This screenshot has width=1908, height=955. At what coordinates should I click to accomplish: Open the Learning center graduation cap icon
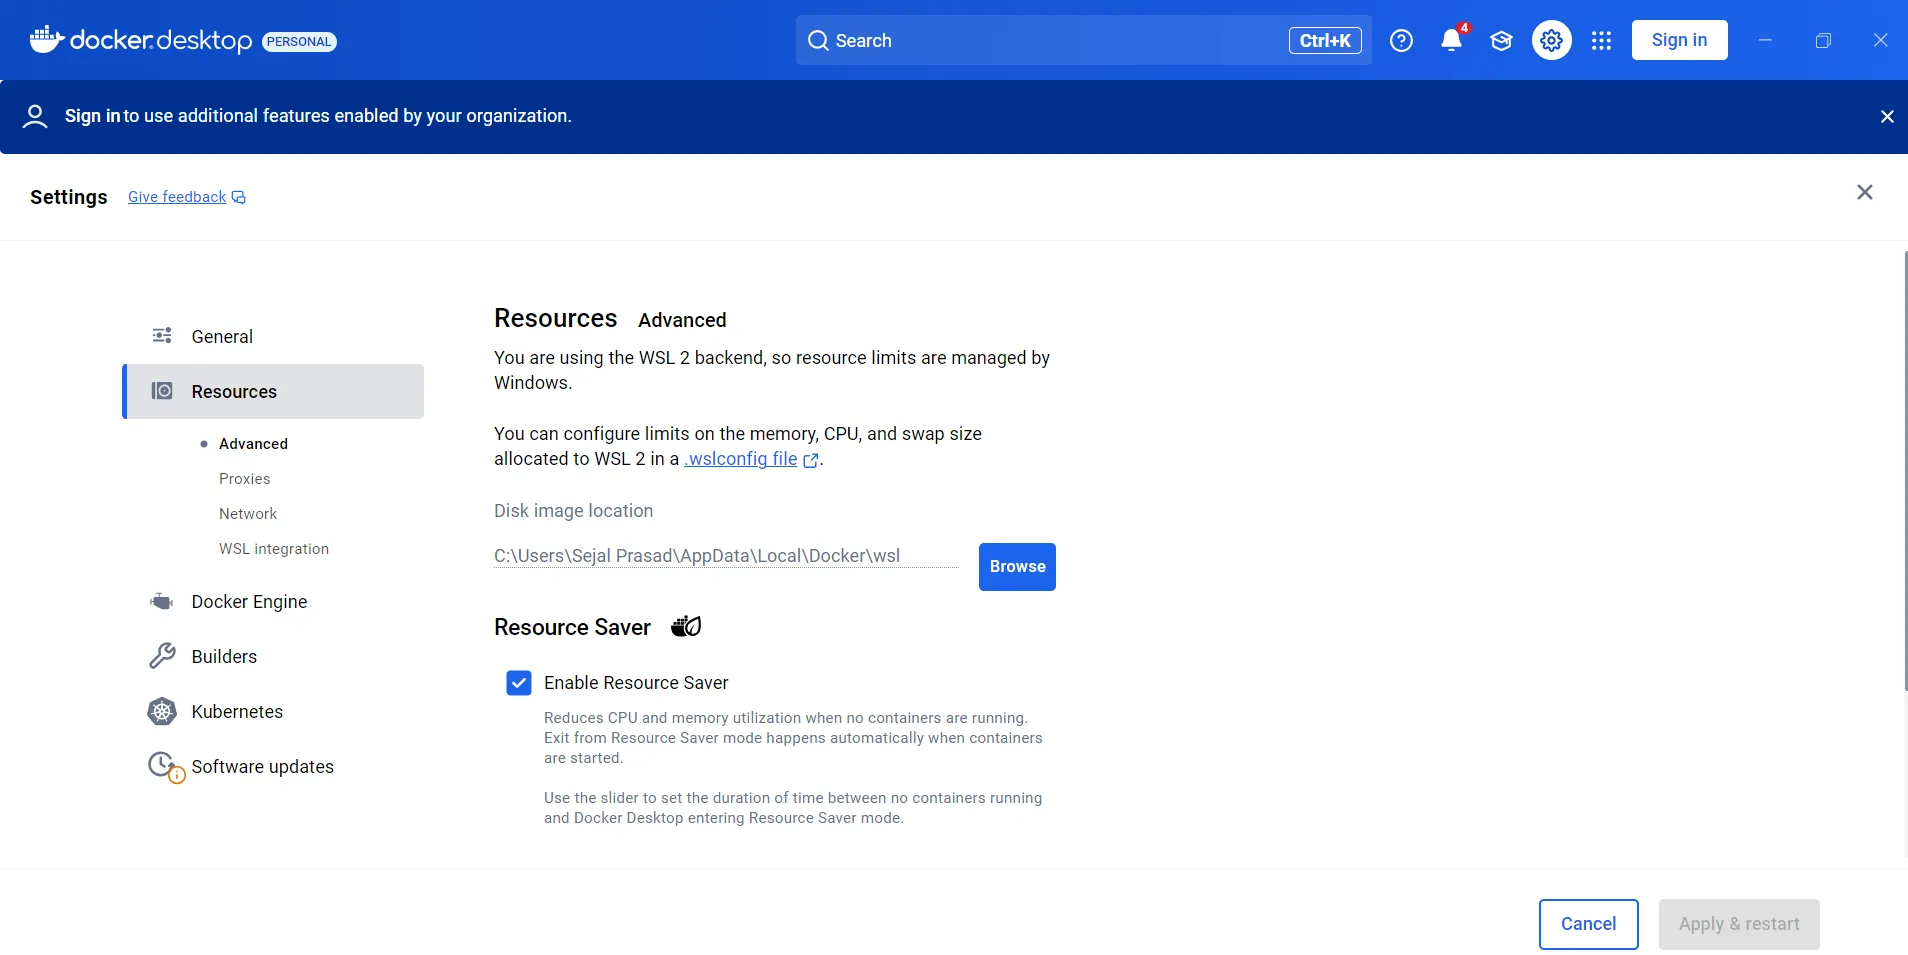tap(1501, 40)
